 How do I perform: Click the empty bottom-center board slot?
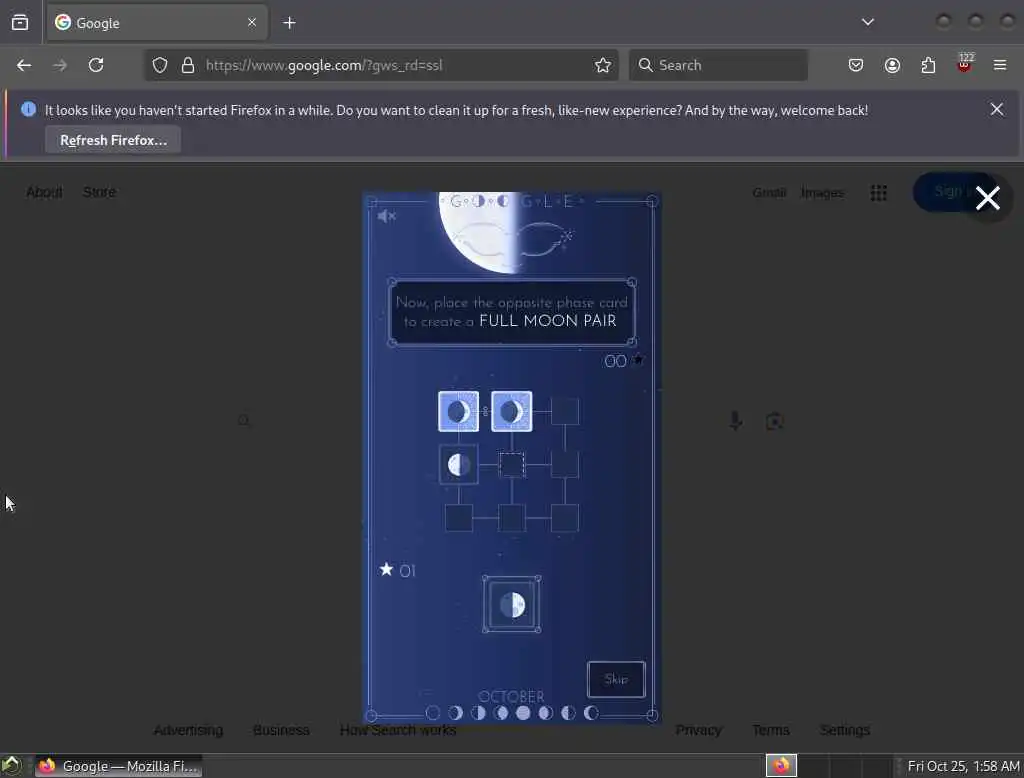point(511,518)
